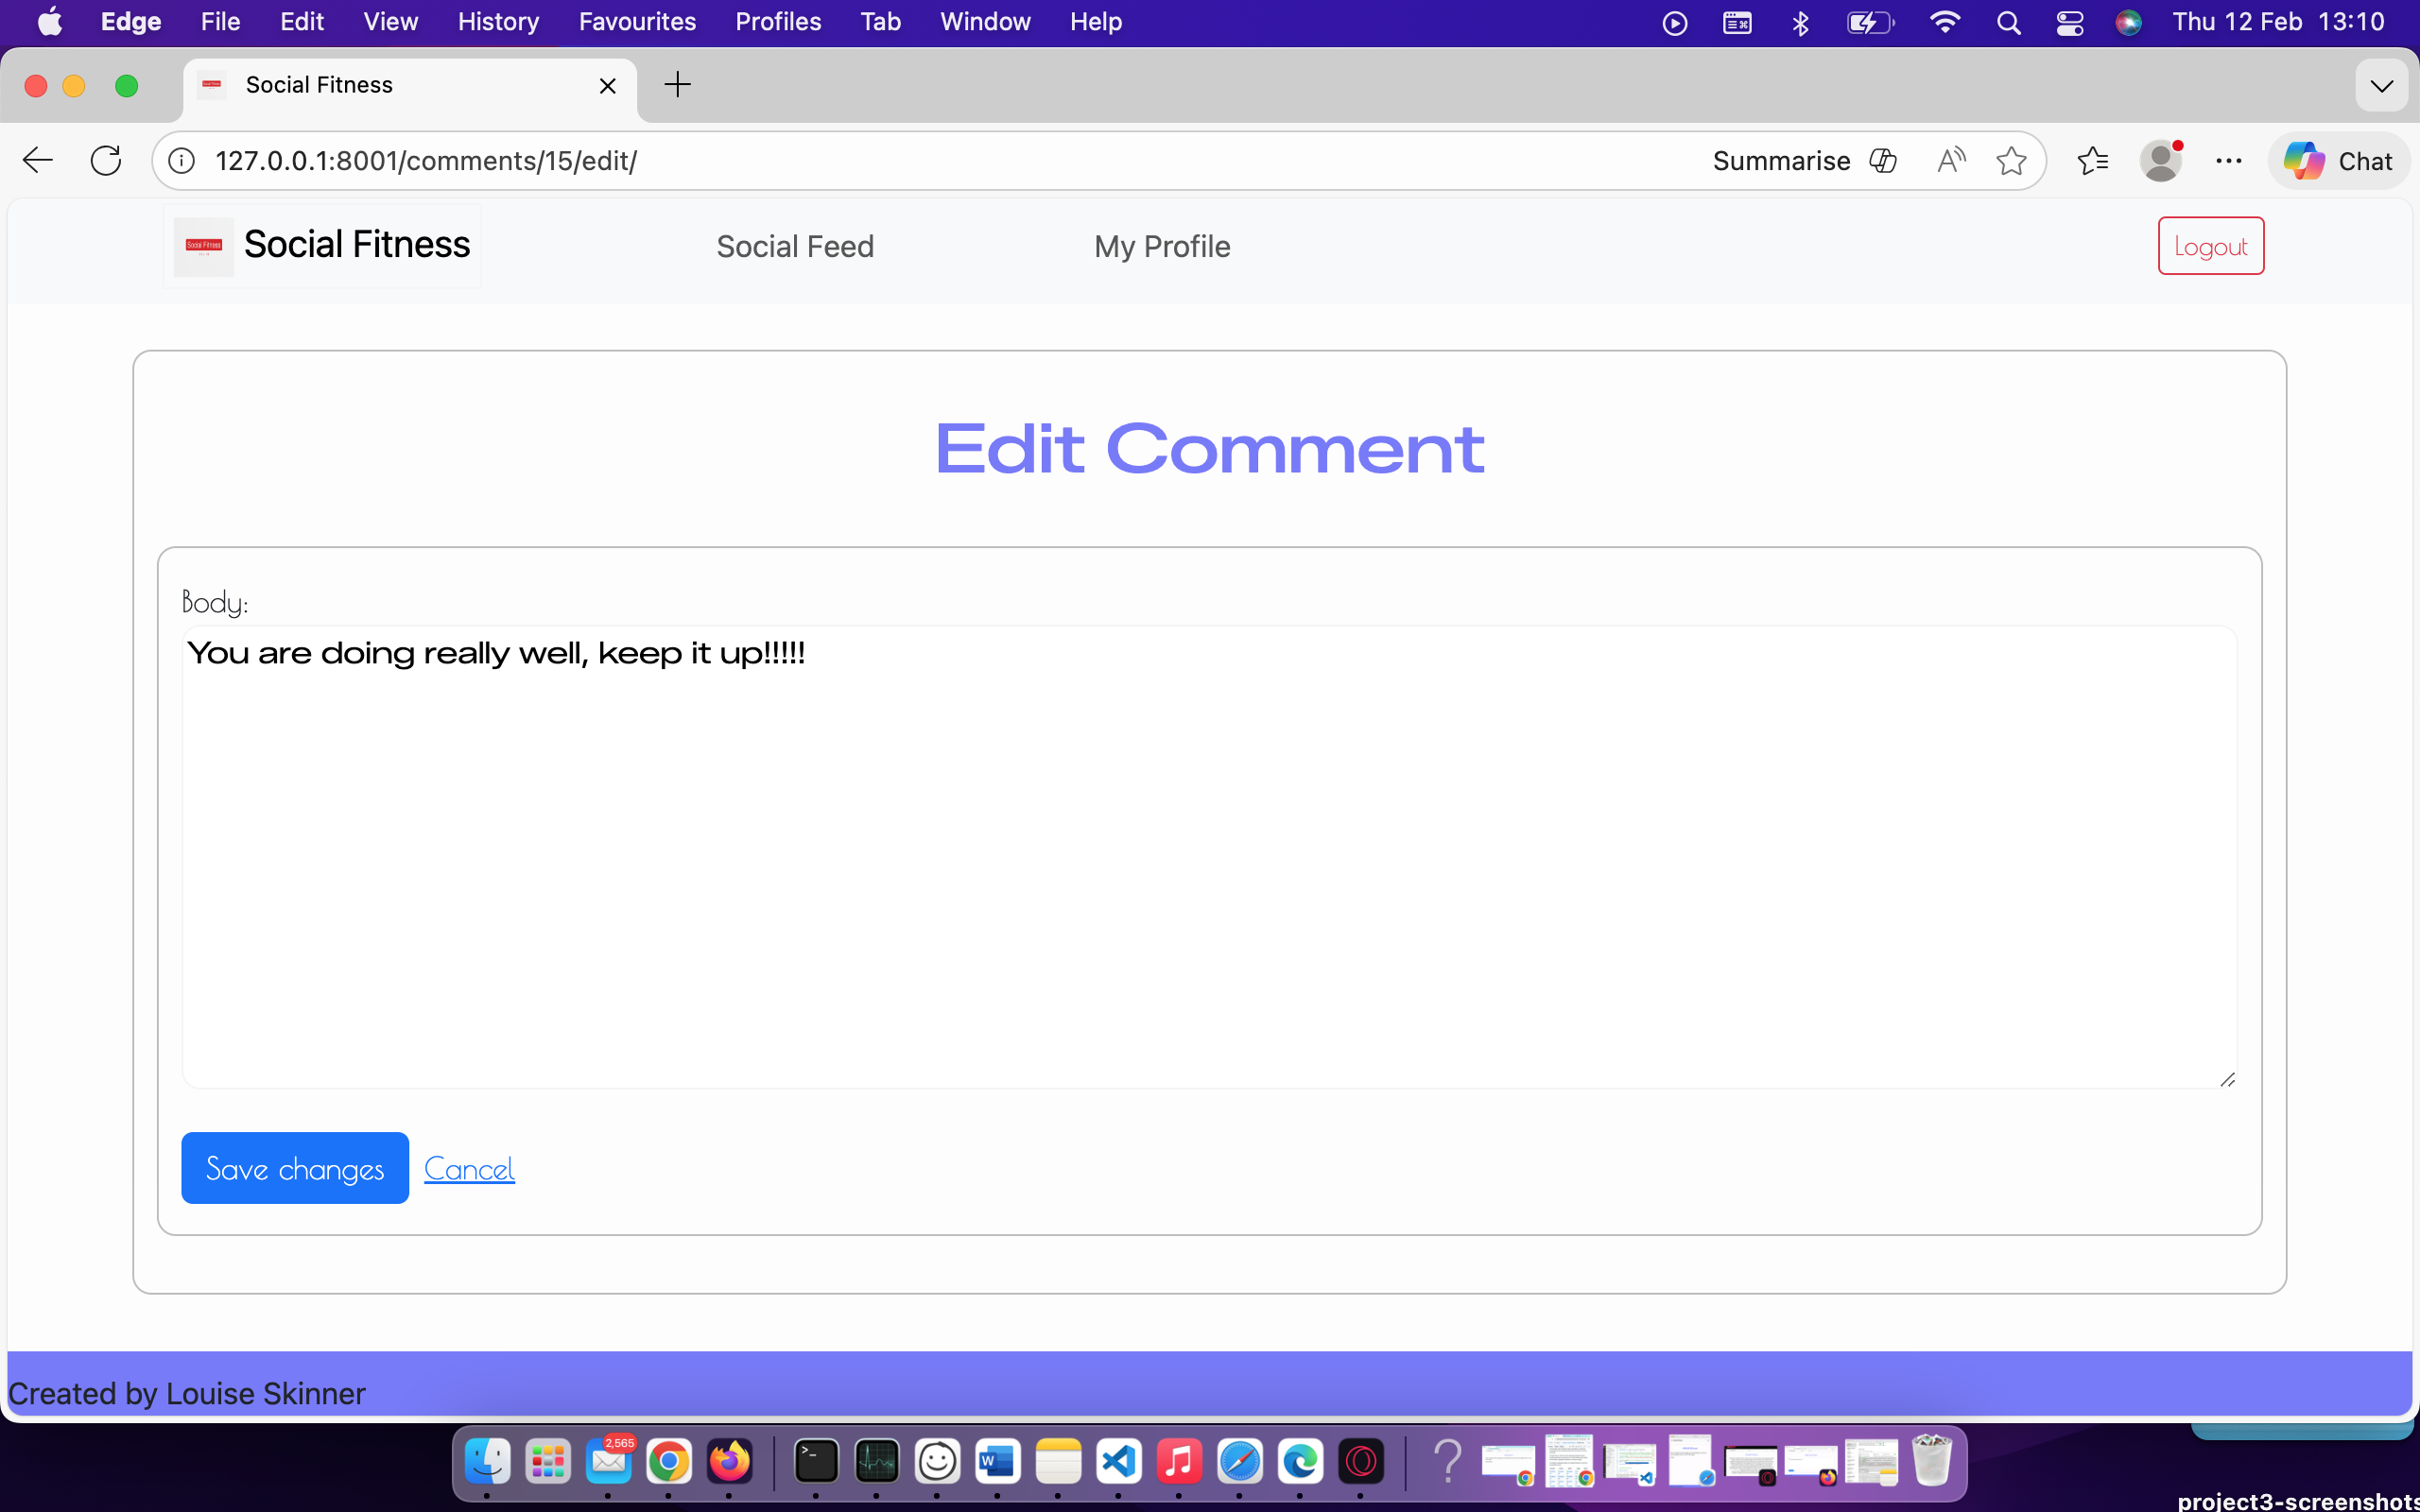
Task: Open Copilot Chat
Action: pos(2338,160)
